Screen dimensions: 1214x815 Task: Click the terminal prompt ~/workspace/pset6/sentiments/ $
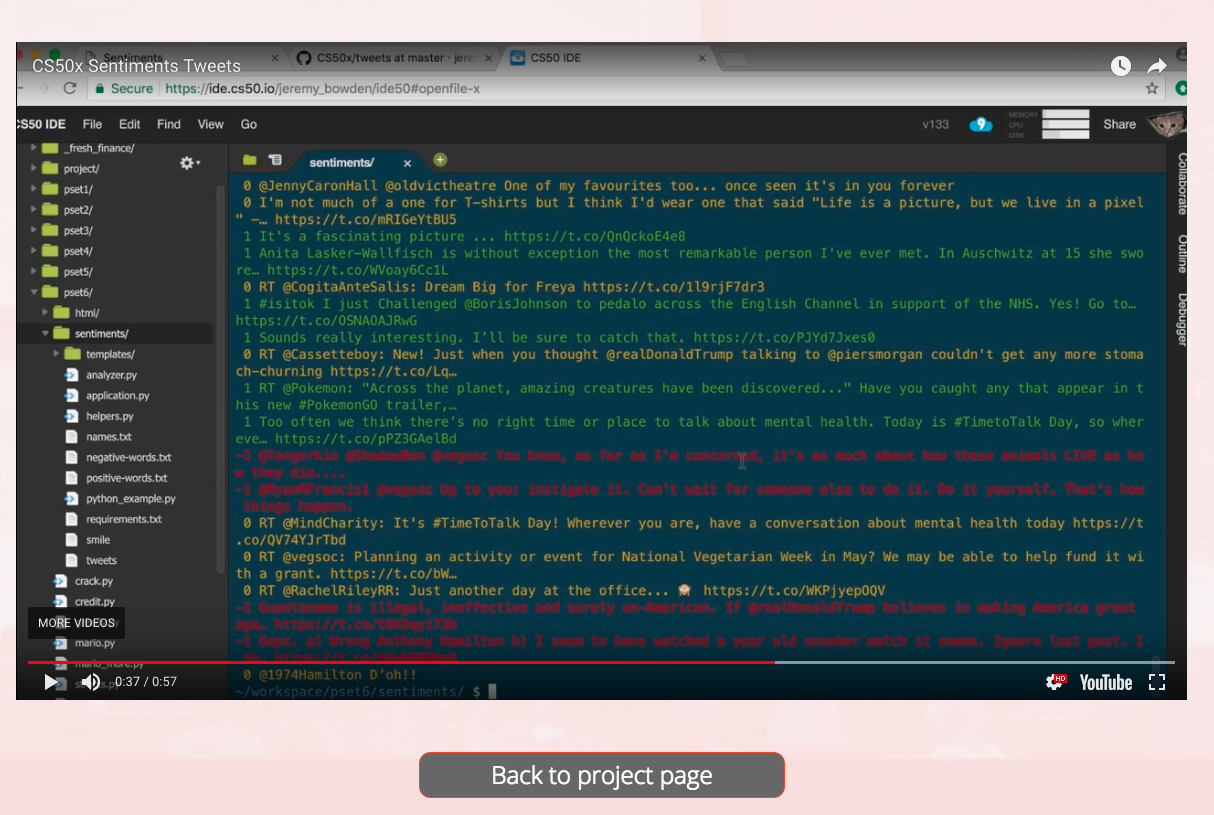(x=359, y=691)
